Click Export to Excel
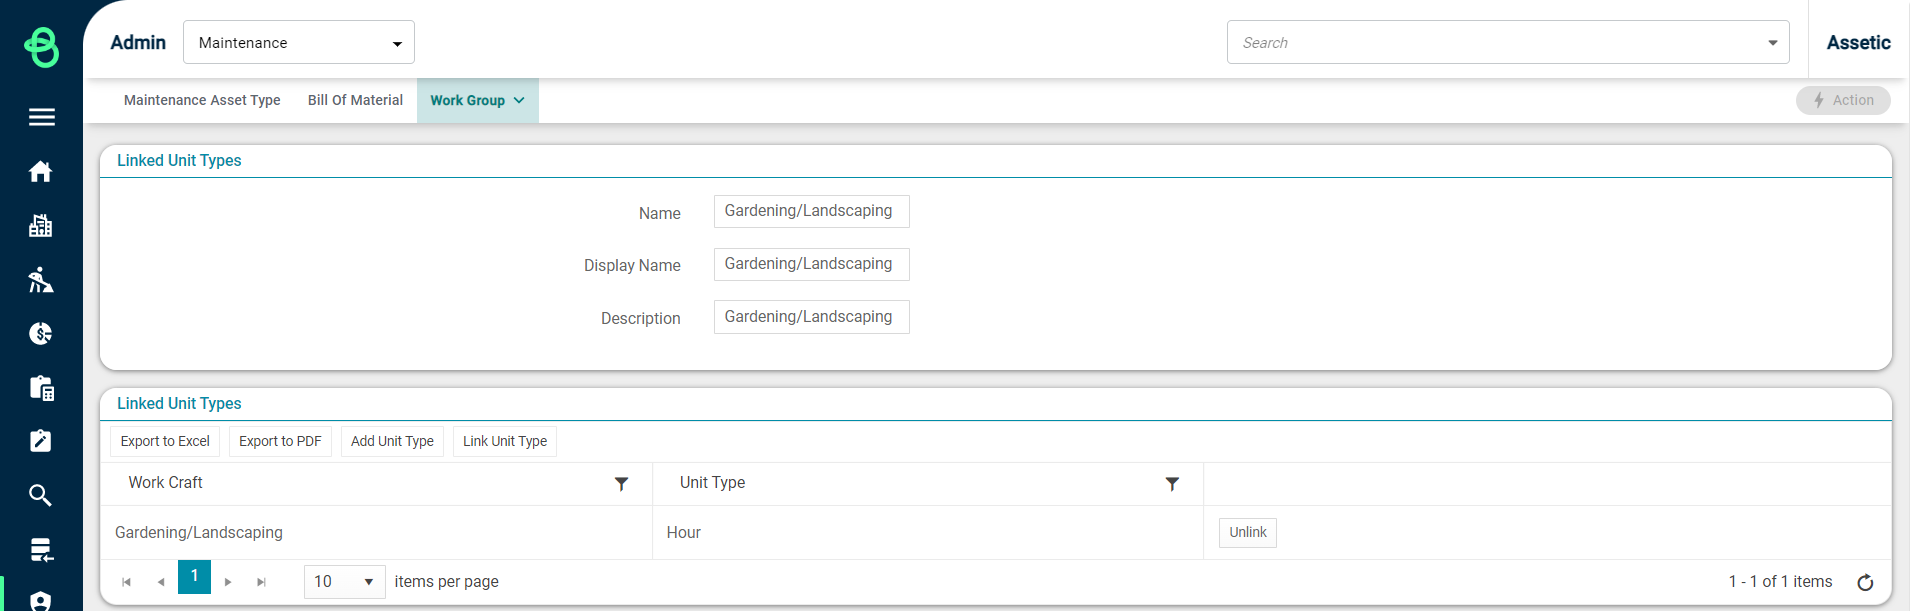 (165, 441)
